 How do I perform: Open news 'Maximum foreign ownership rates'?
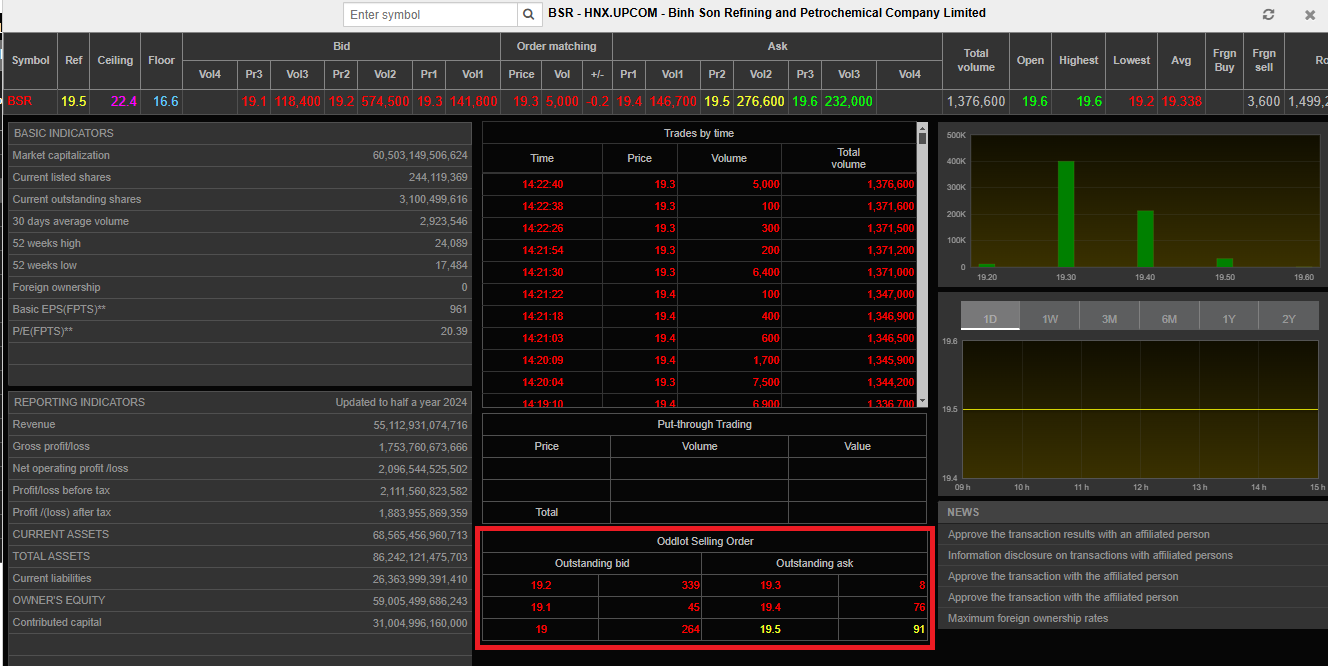tap(1028, 618)
